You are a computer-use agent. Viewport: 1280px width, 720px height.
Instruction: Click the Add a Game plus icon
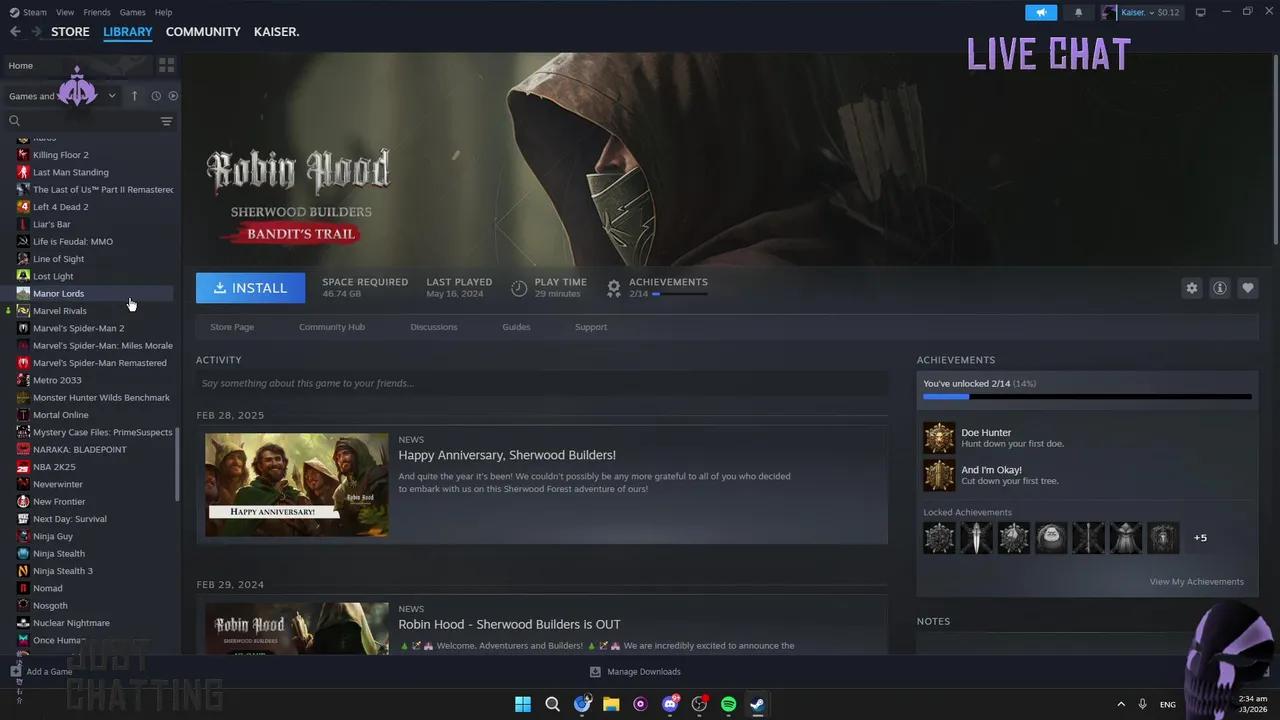(x=16, y=672)
